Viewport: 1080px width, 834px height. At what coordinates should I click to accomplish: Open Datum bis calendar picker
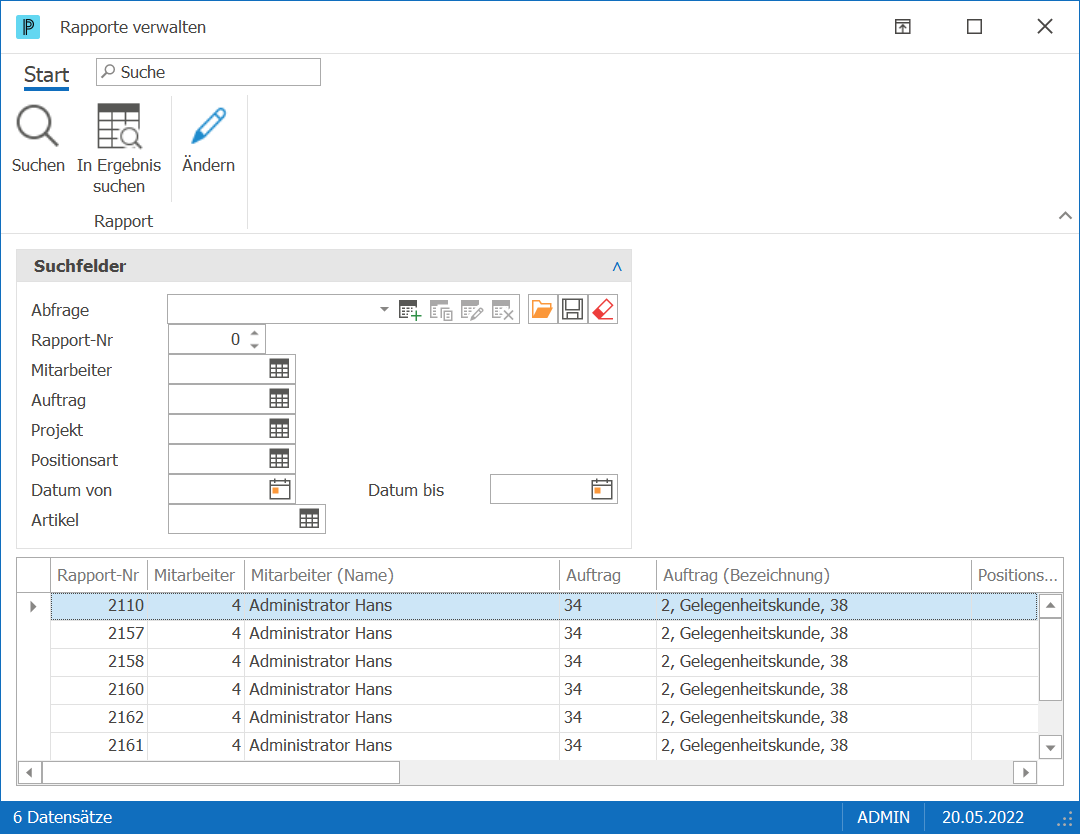coord(602,489)
